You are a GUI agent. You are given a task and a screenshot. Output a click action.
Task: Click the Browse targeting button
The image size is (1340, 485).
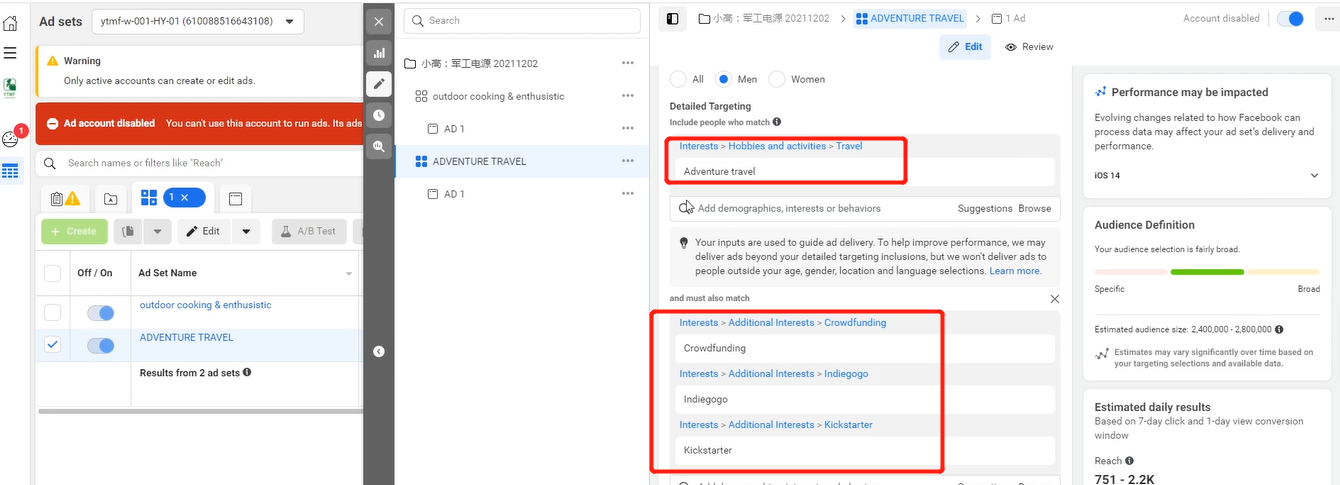pos(1035,209)
